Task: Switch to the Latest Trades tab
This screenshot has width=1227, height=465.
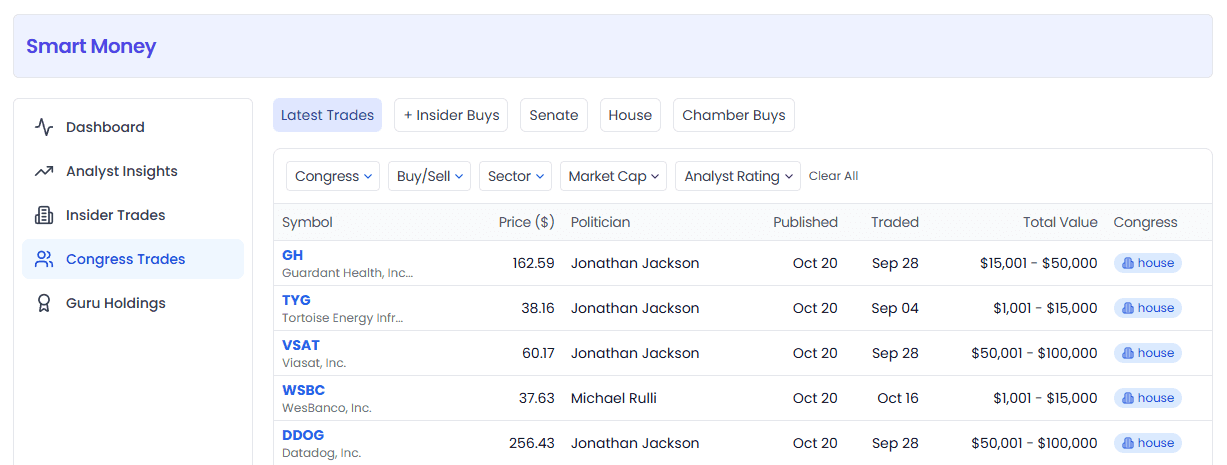Action: pos(328,115)
